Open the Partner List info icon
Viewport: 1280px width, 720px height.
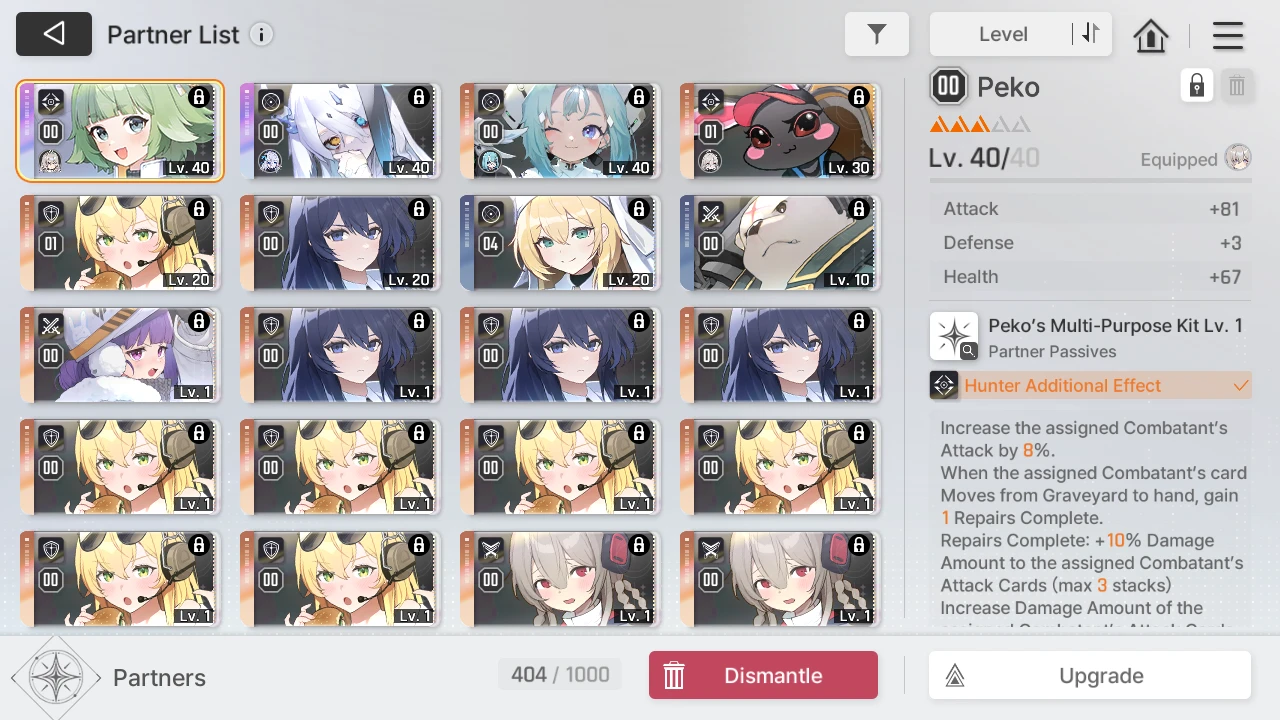click(261, 35)
